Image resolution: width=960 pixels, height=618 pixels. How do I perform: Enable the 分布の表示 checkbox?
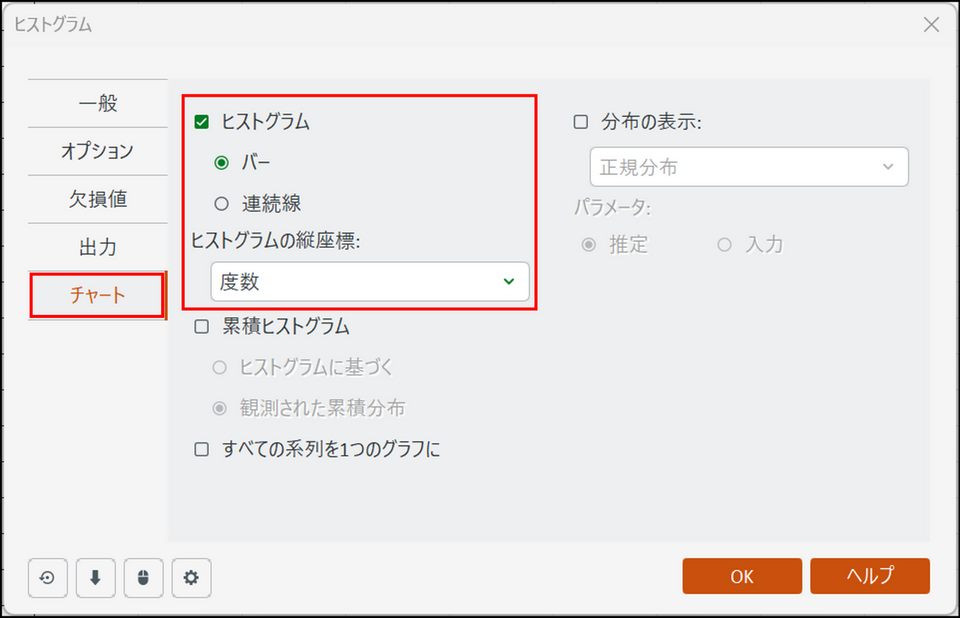pyautogui.click(x=581, y=122)
